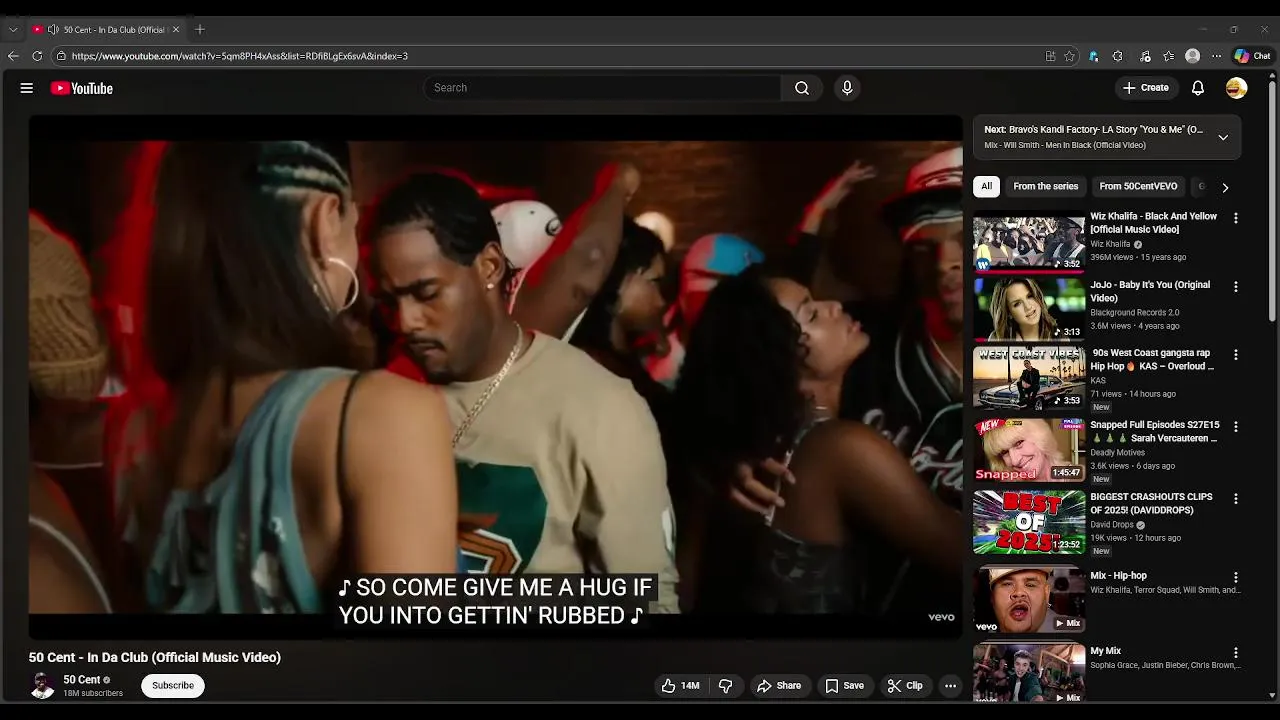Viewport: 1280px width, 720px height.
Task: Open the Create button
Action: [x=1145, y=88]
